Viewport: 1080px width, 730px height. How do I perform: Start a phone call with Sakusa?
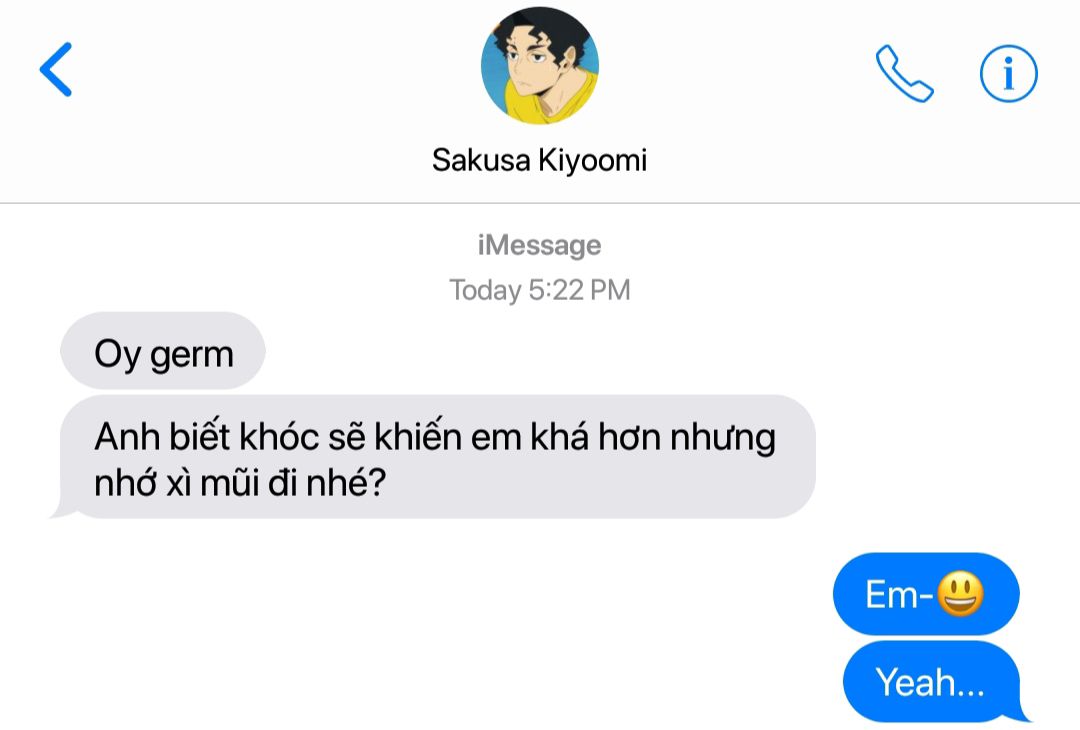pos(904,73)
